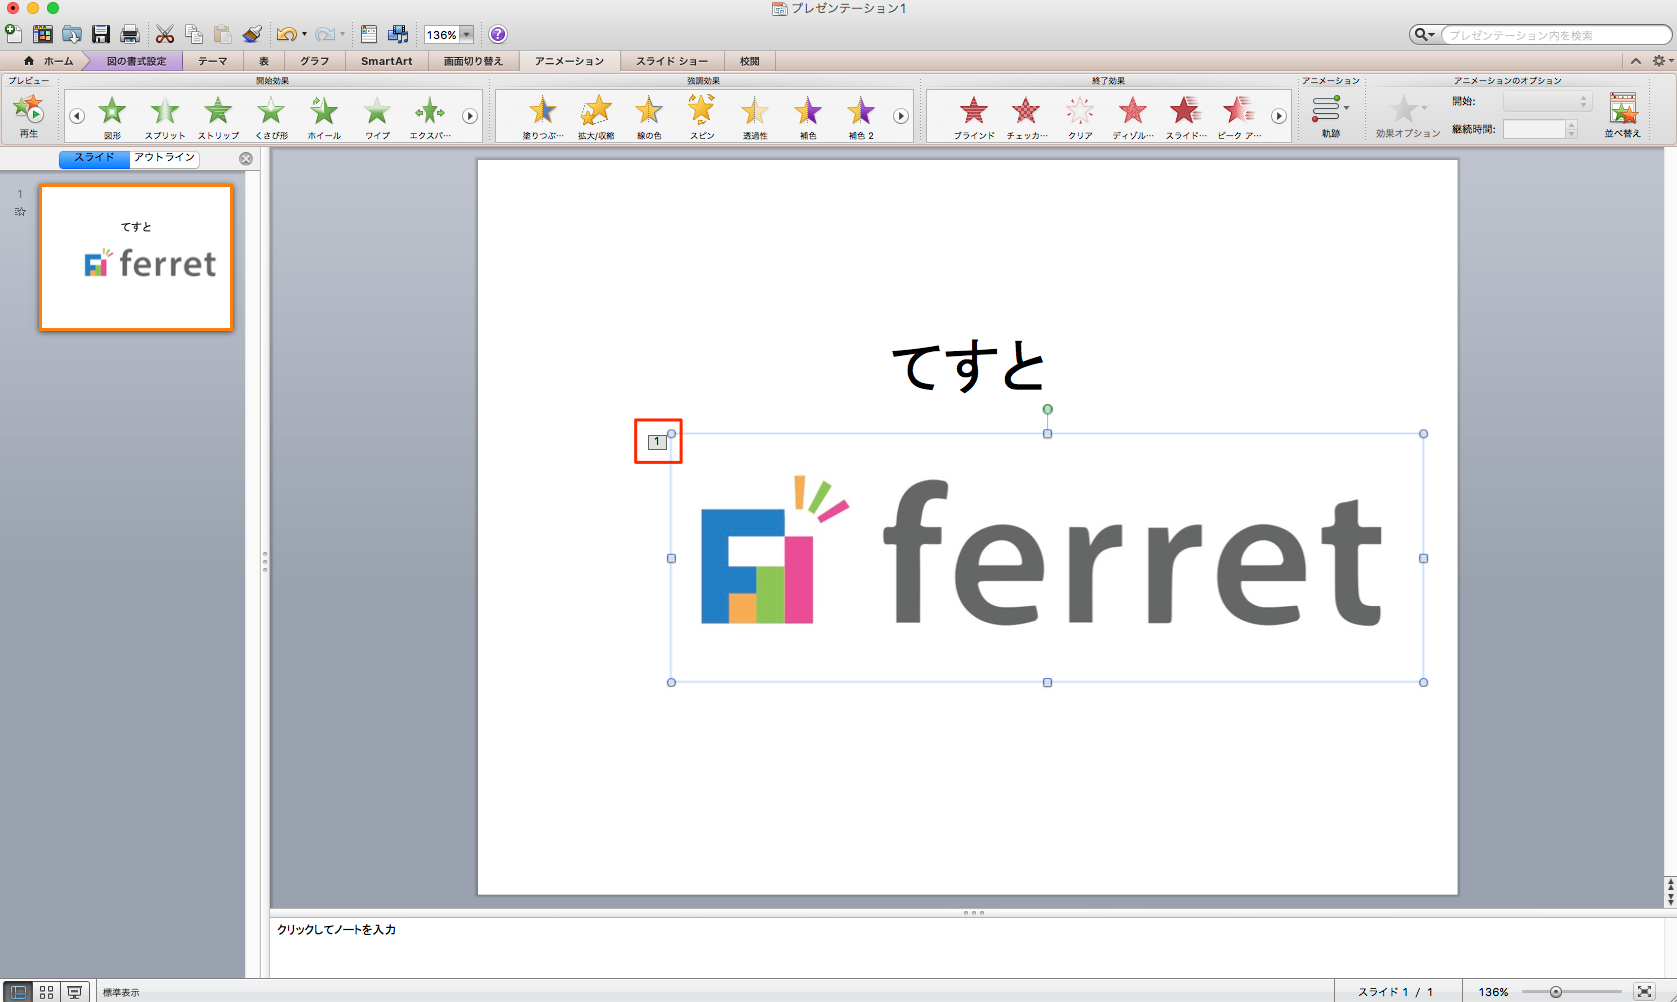Activate the Format Painter brush icon
Screen dimensions: 1677x1002
pyautogui.click(x=252, y=34)
